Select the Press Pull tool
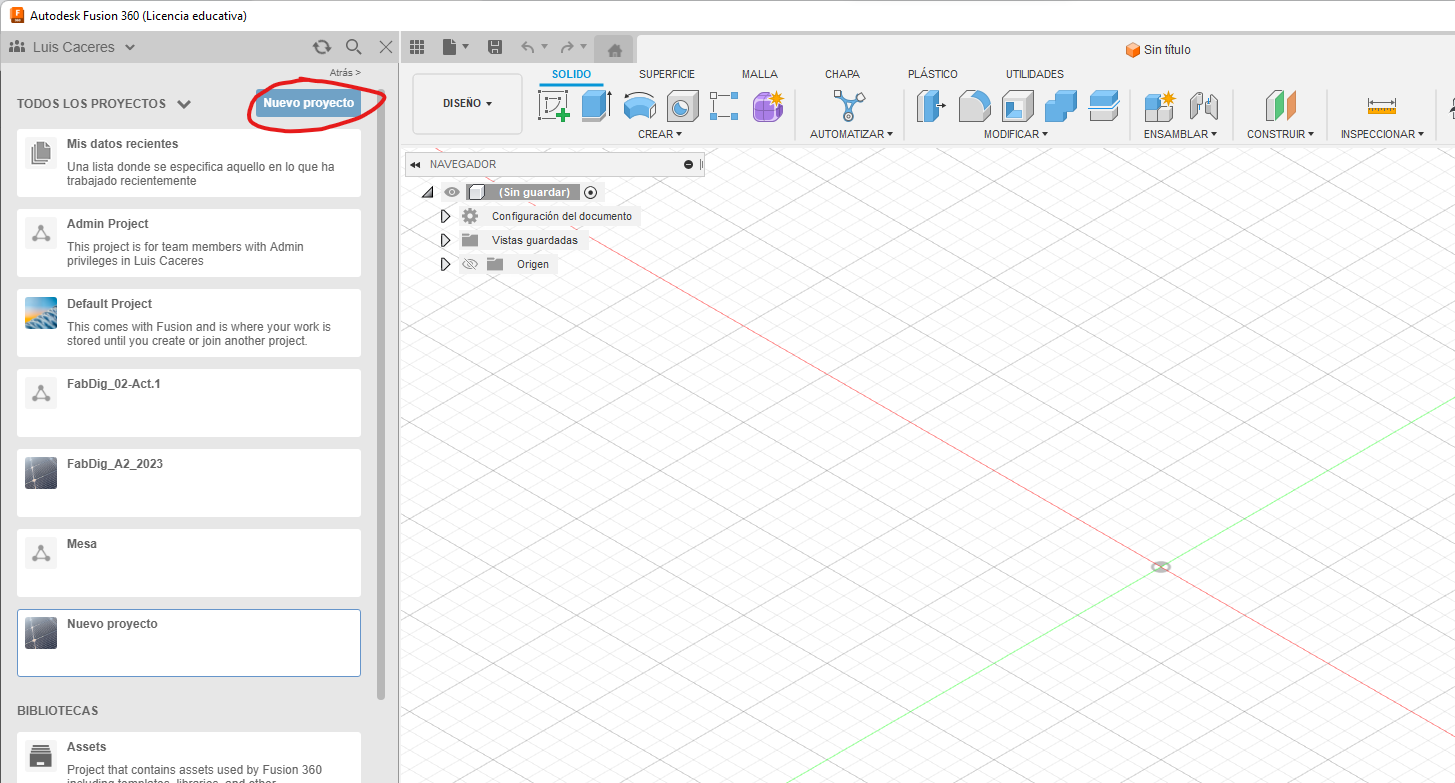 (x=931, y=106)
